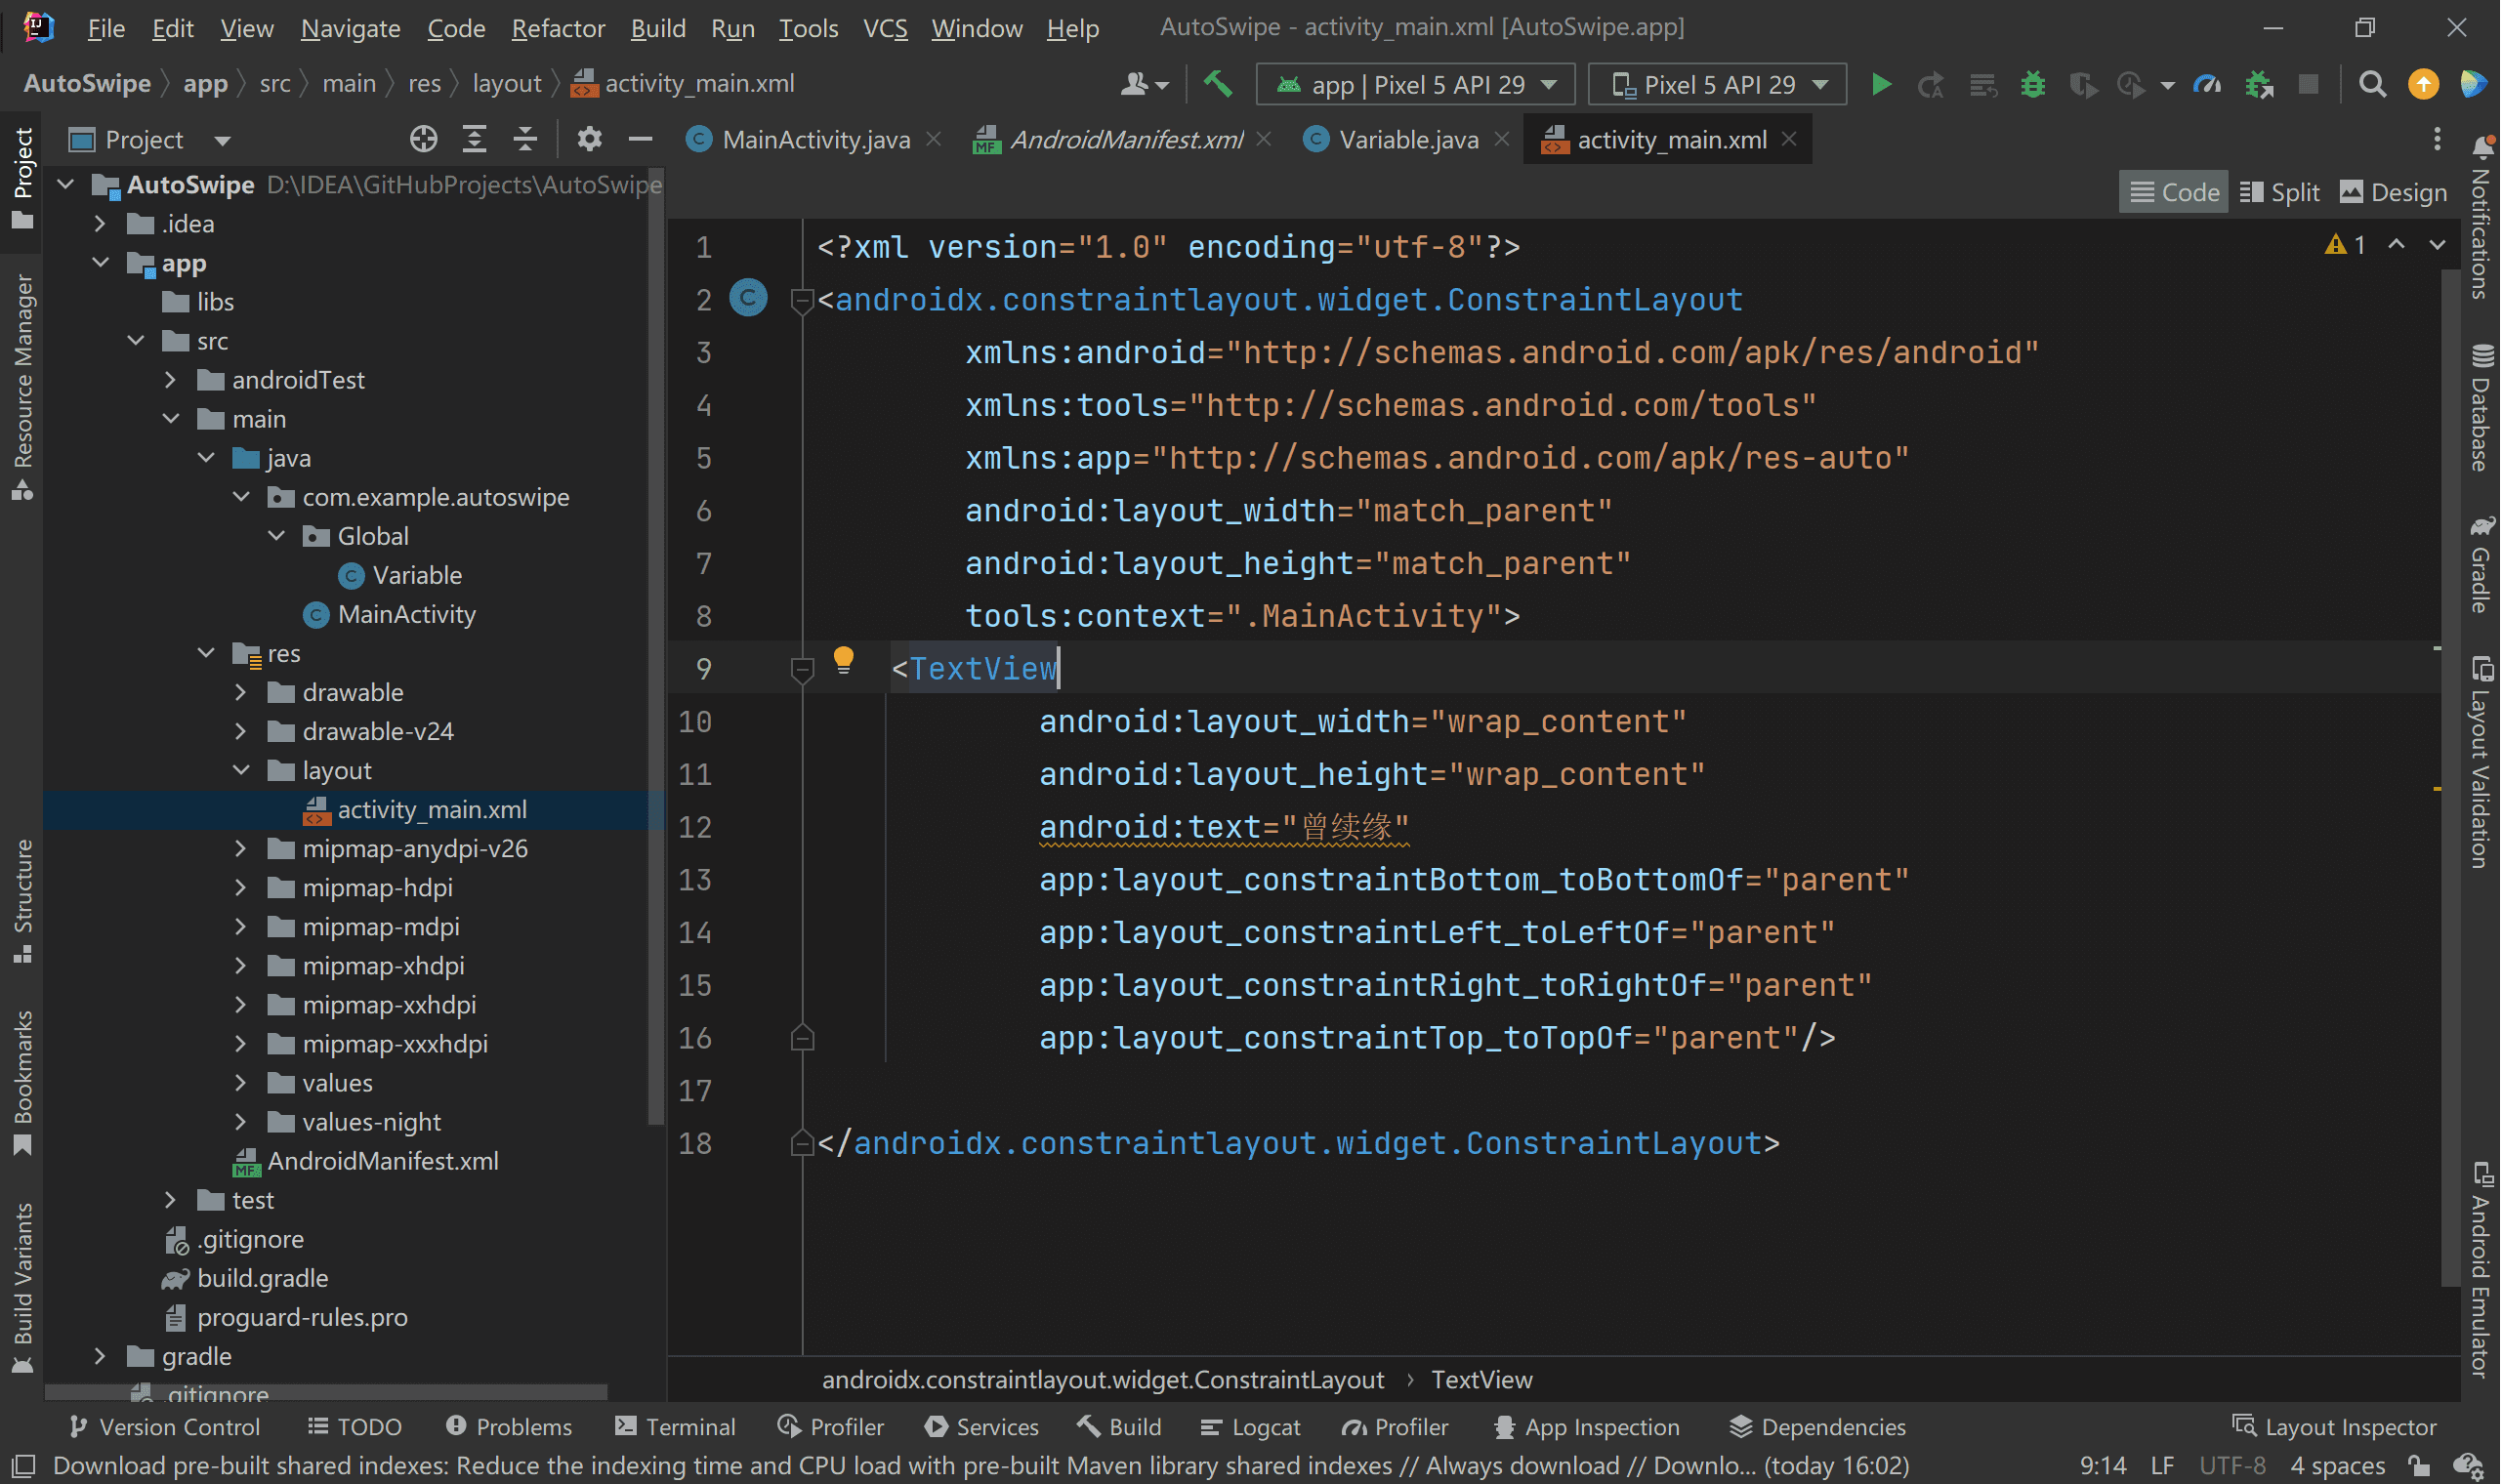Click the yellow lightbulb intention icon
Viewport: 2502px width, 1484px height.
[x=844, y=660]
